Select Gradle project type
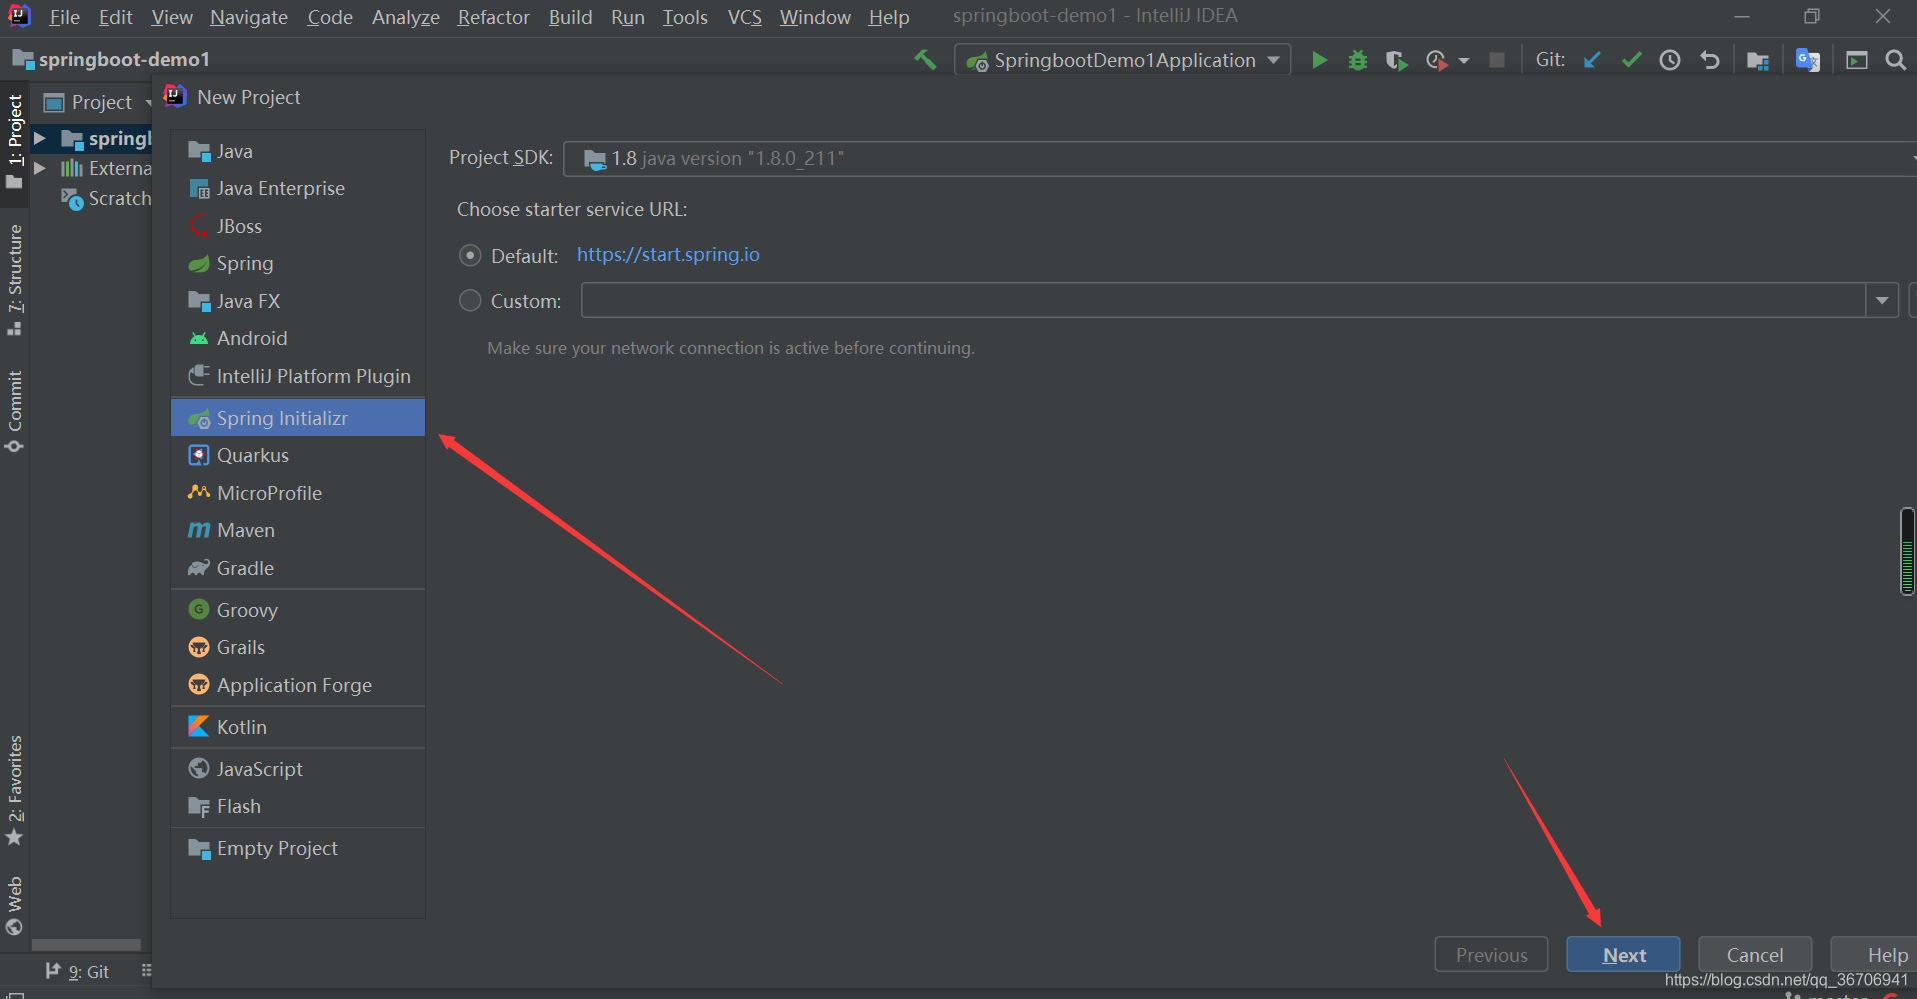This screenshot has height=999, width=1917. [298, 568]
